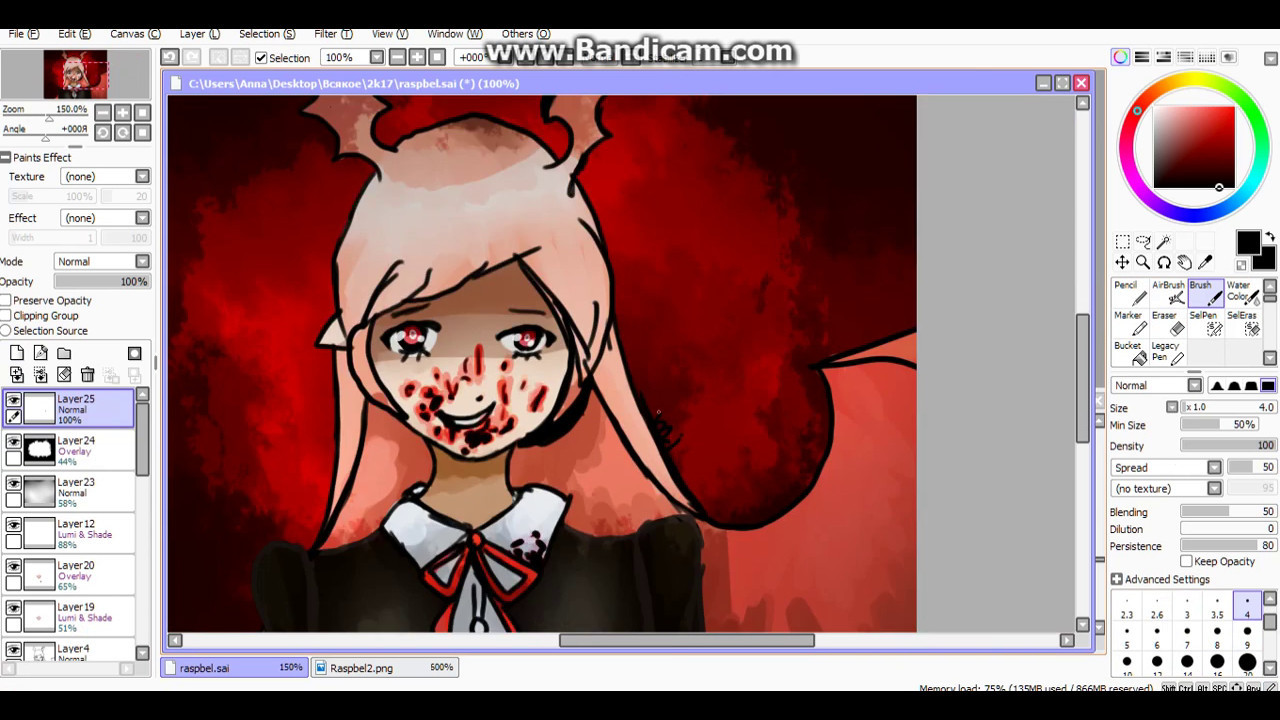Click the undo arrow in the toolbar

click(169, 57)
